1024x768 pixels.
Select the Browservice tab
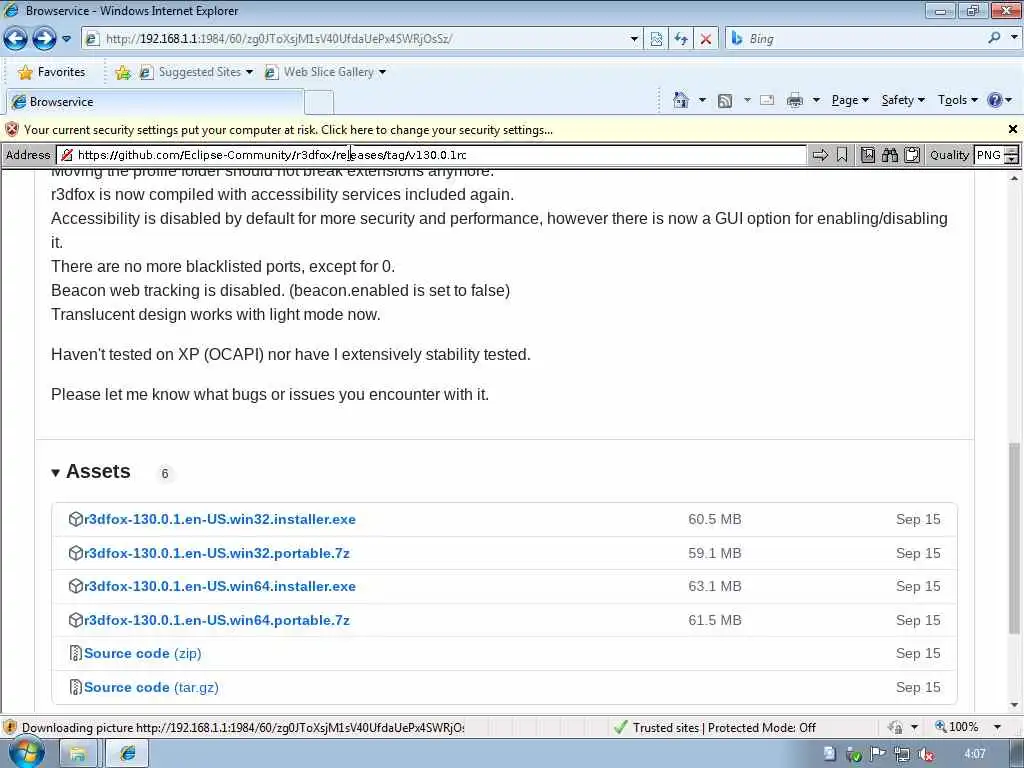pyautogui.click(x=155, y=102)
